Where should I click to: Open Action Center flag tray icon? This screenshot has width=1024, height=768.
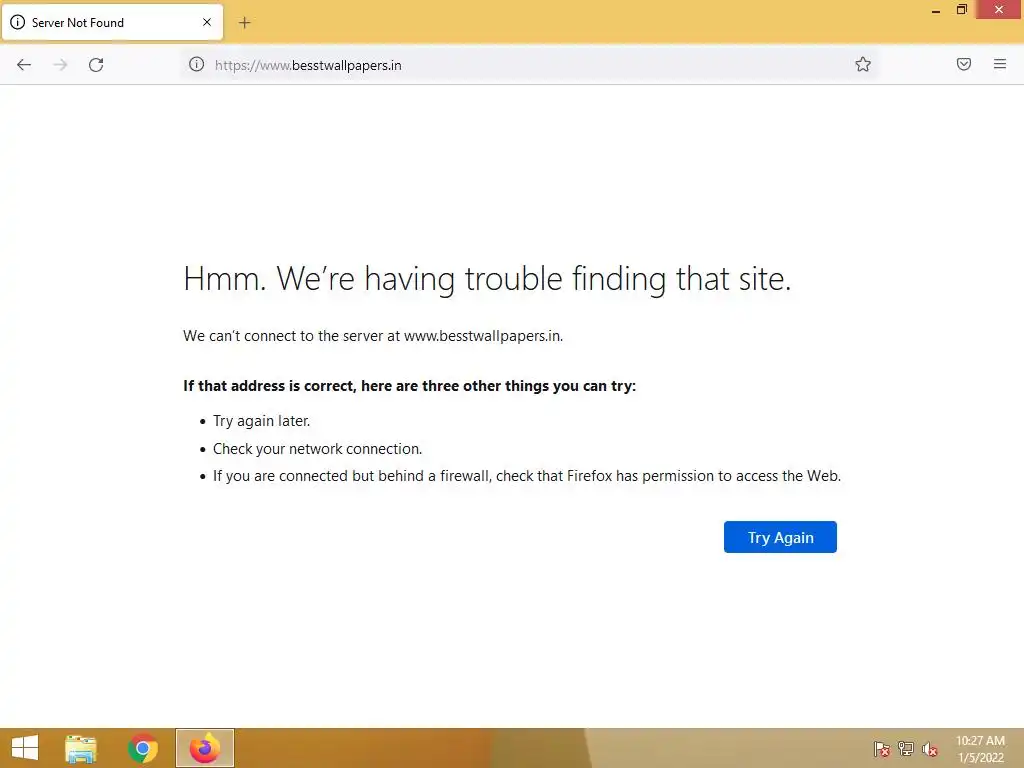[x=882, y=749]
